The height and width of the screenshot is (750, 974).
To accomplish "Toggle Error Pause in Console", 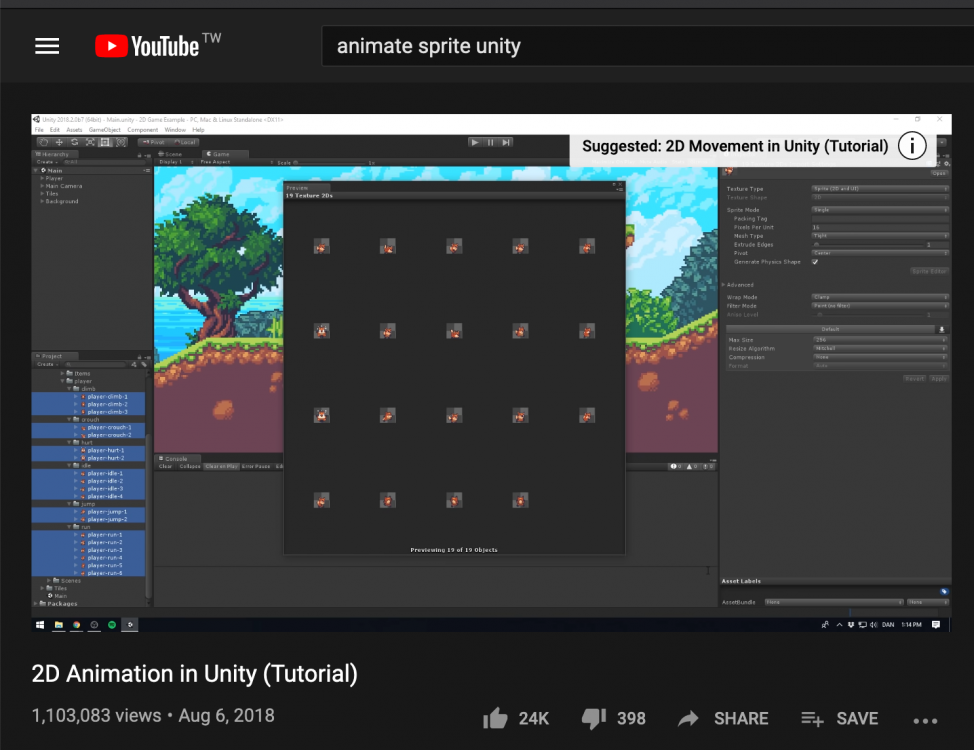I will click(256, 467).
